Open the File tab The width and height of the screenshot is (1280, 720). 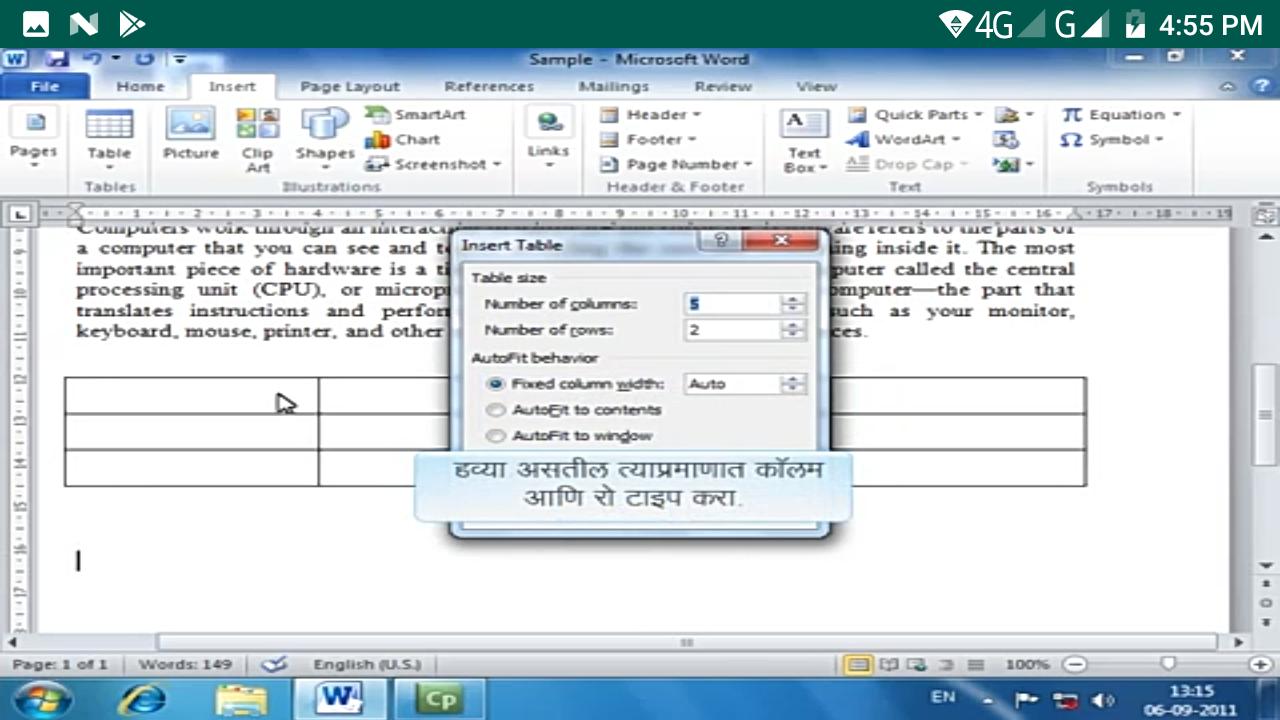tap(45, 86)
